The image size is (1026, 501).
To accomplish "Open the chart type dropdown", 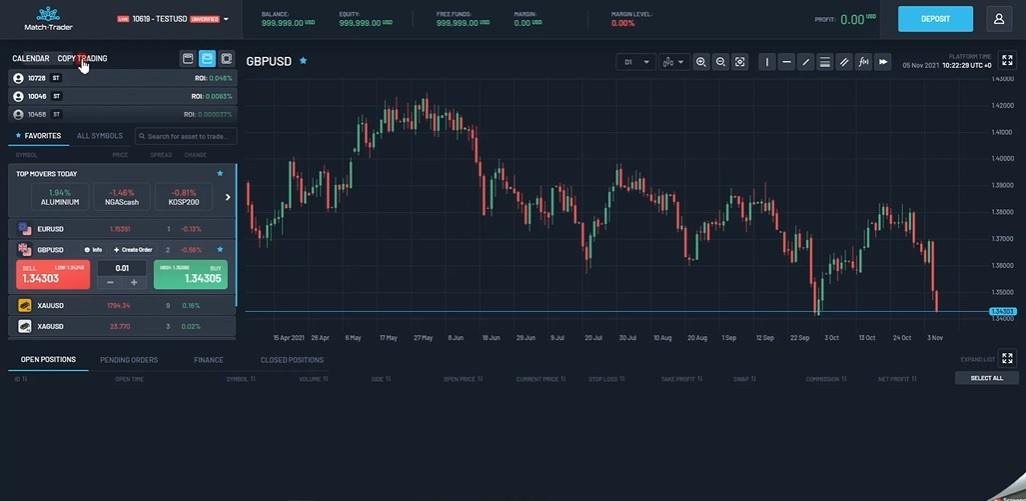I will (673, 62).
